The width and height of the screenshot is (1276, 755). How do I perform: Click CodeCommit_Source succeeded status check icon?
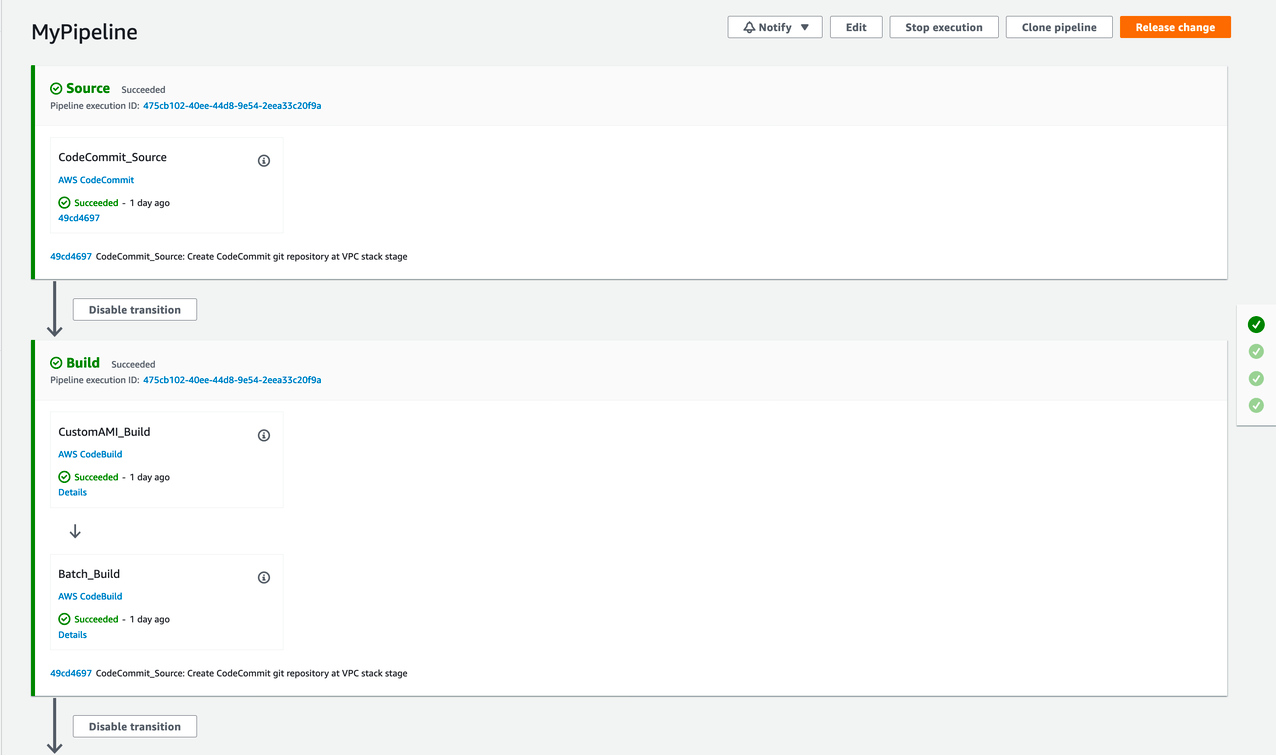(x=64, y=203)
